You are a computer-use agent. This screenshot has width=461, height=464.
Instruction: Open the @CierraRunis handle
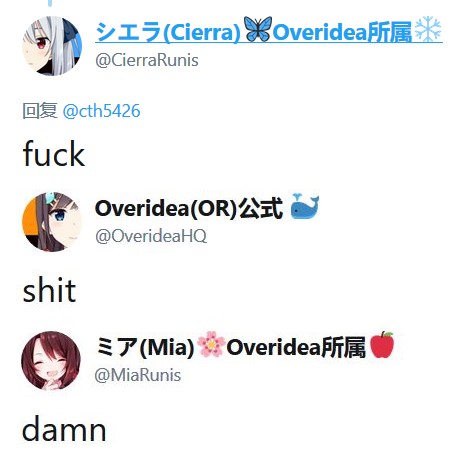coord(147,61)
